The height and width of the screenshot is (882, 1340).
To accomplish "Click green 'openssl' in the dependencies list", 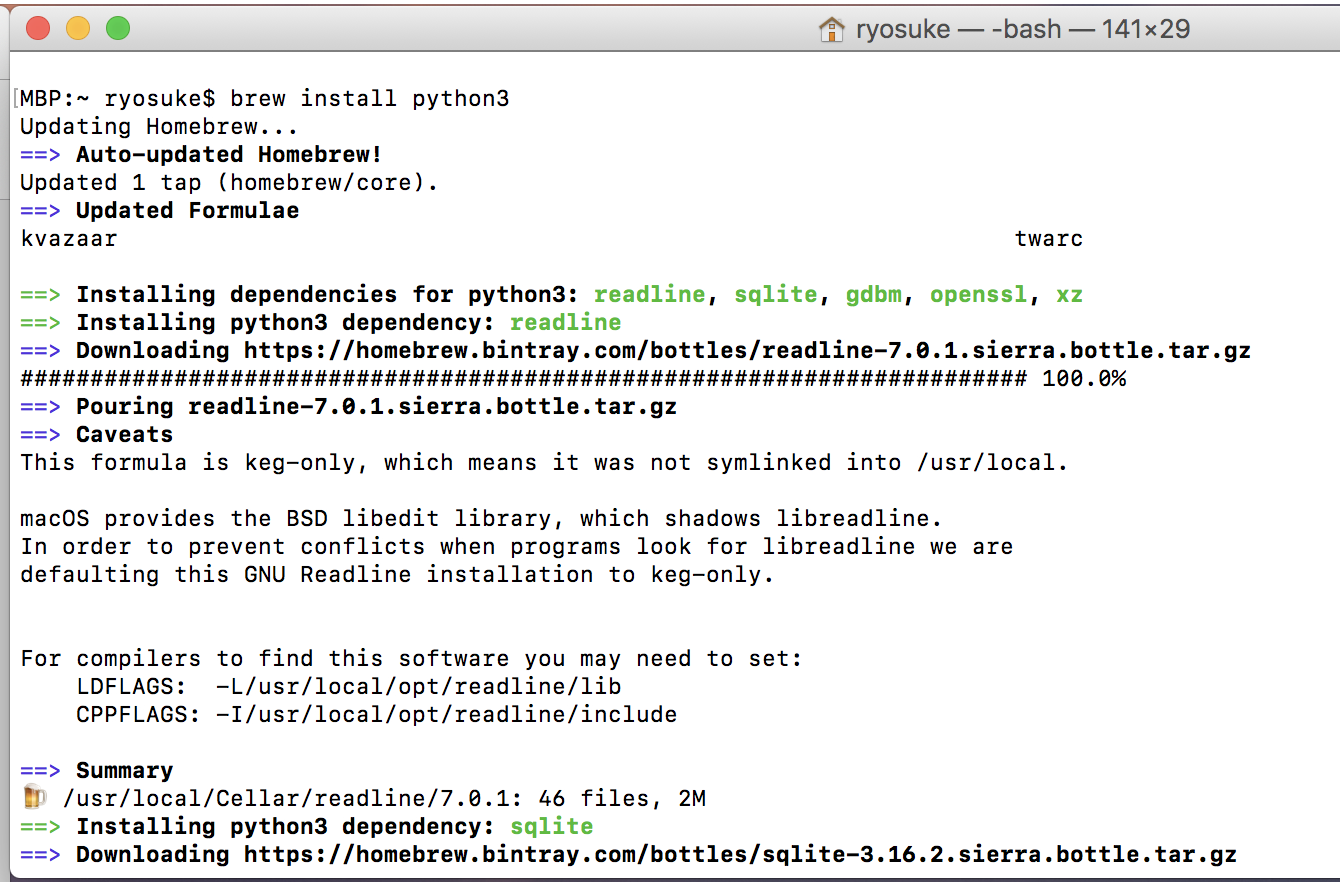I will [978, 295].
